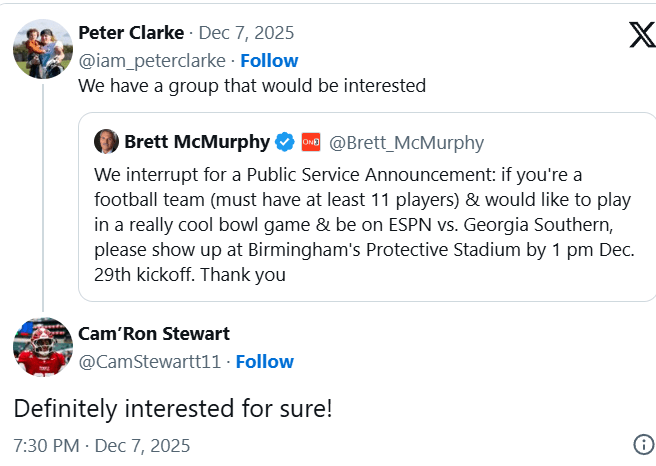Image resolution: width=656 pixels, height=466 pixels.
Task: Click Brett McMurphy's small avatar
Action: [106, 141]
